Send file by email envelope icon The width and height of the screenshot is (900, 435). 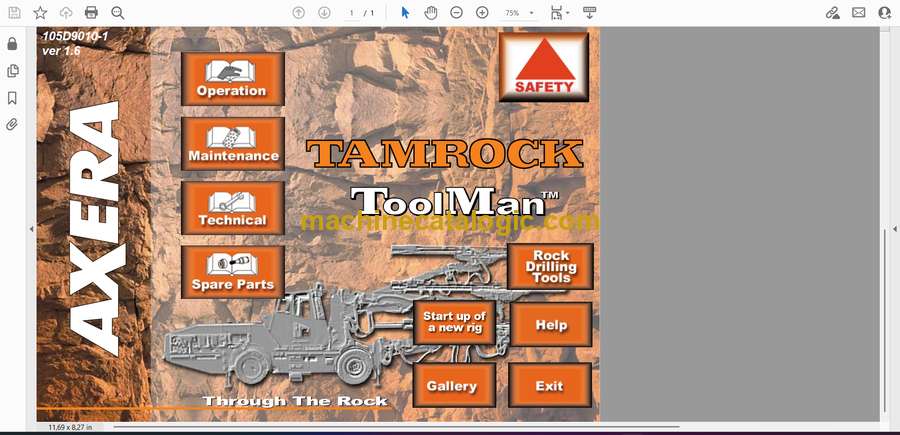pyautogui.click(x=859, y=13)
